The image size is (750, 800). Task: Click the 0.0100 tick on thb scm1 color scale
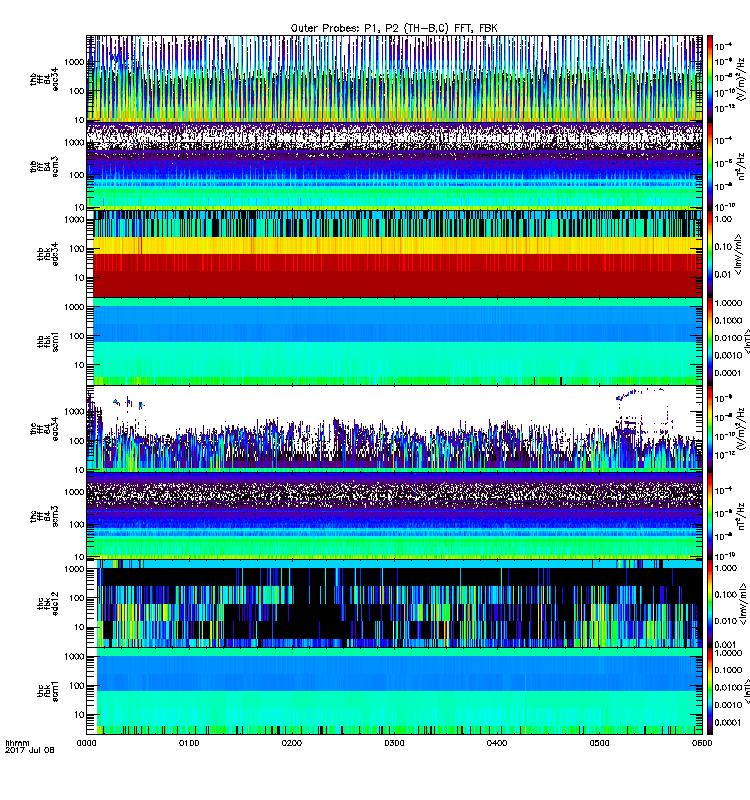[x=728, y=338]
